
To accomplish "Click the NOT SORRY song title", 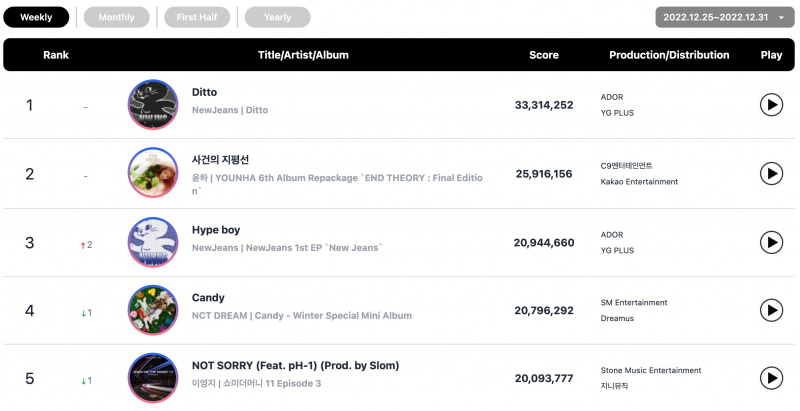I will [x=295, y=366].
